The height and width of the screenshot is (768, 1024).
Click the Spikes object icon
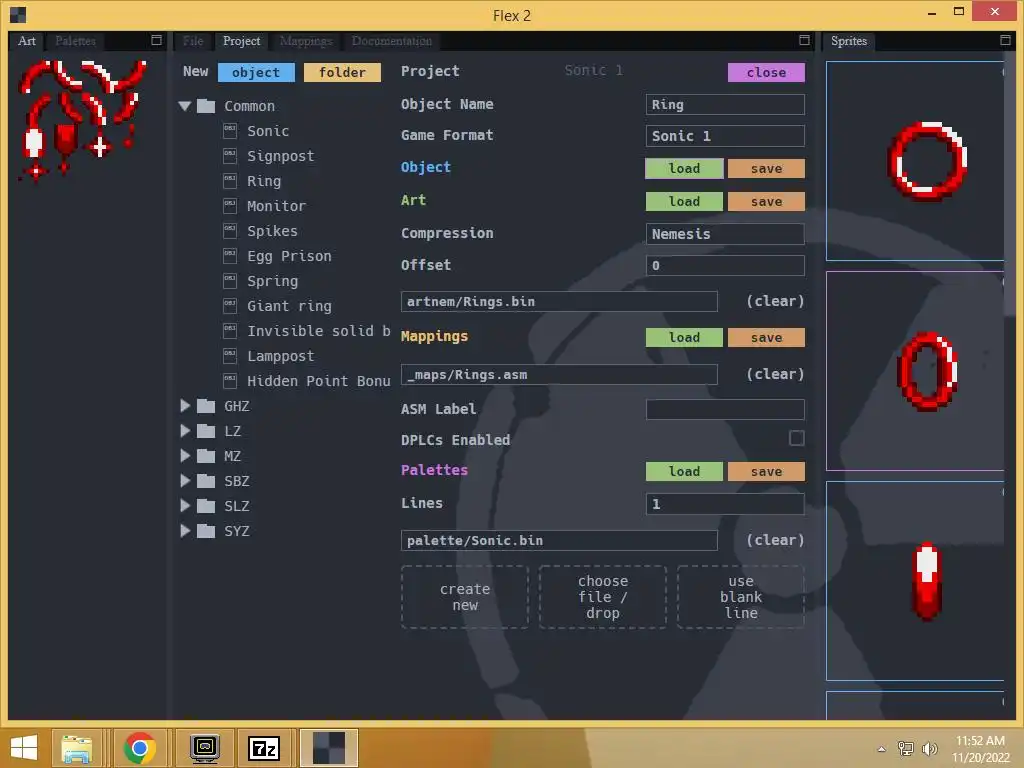[x=230, y=230]
